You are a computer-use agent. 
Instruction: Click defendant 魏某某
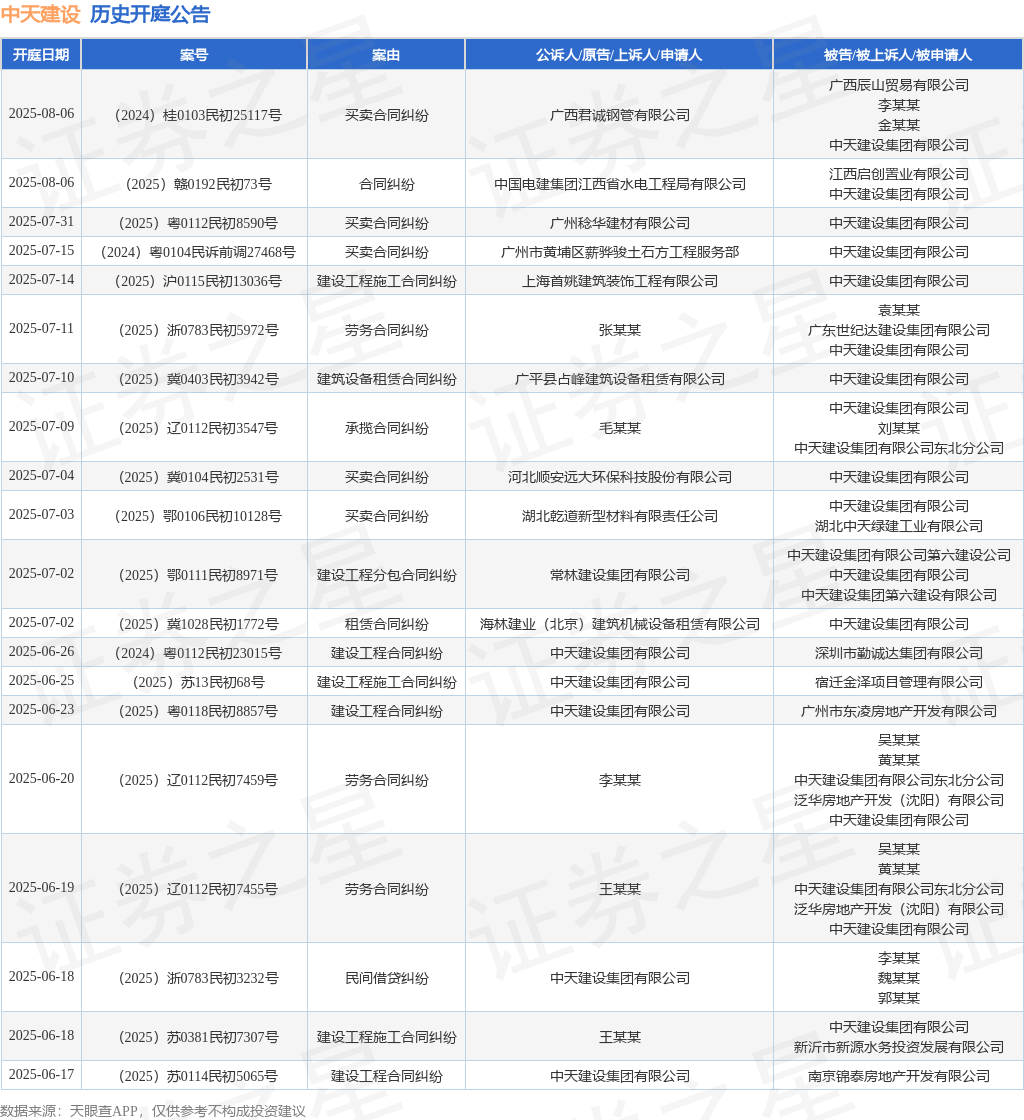tap(899, 979)
